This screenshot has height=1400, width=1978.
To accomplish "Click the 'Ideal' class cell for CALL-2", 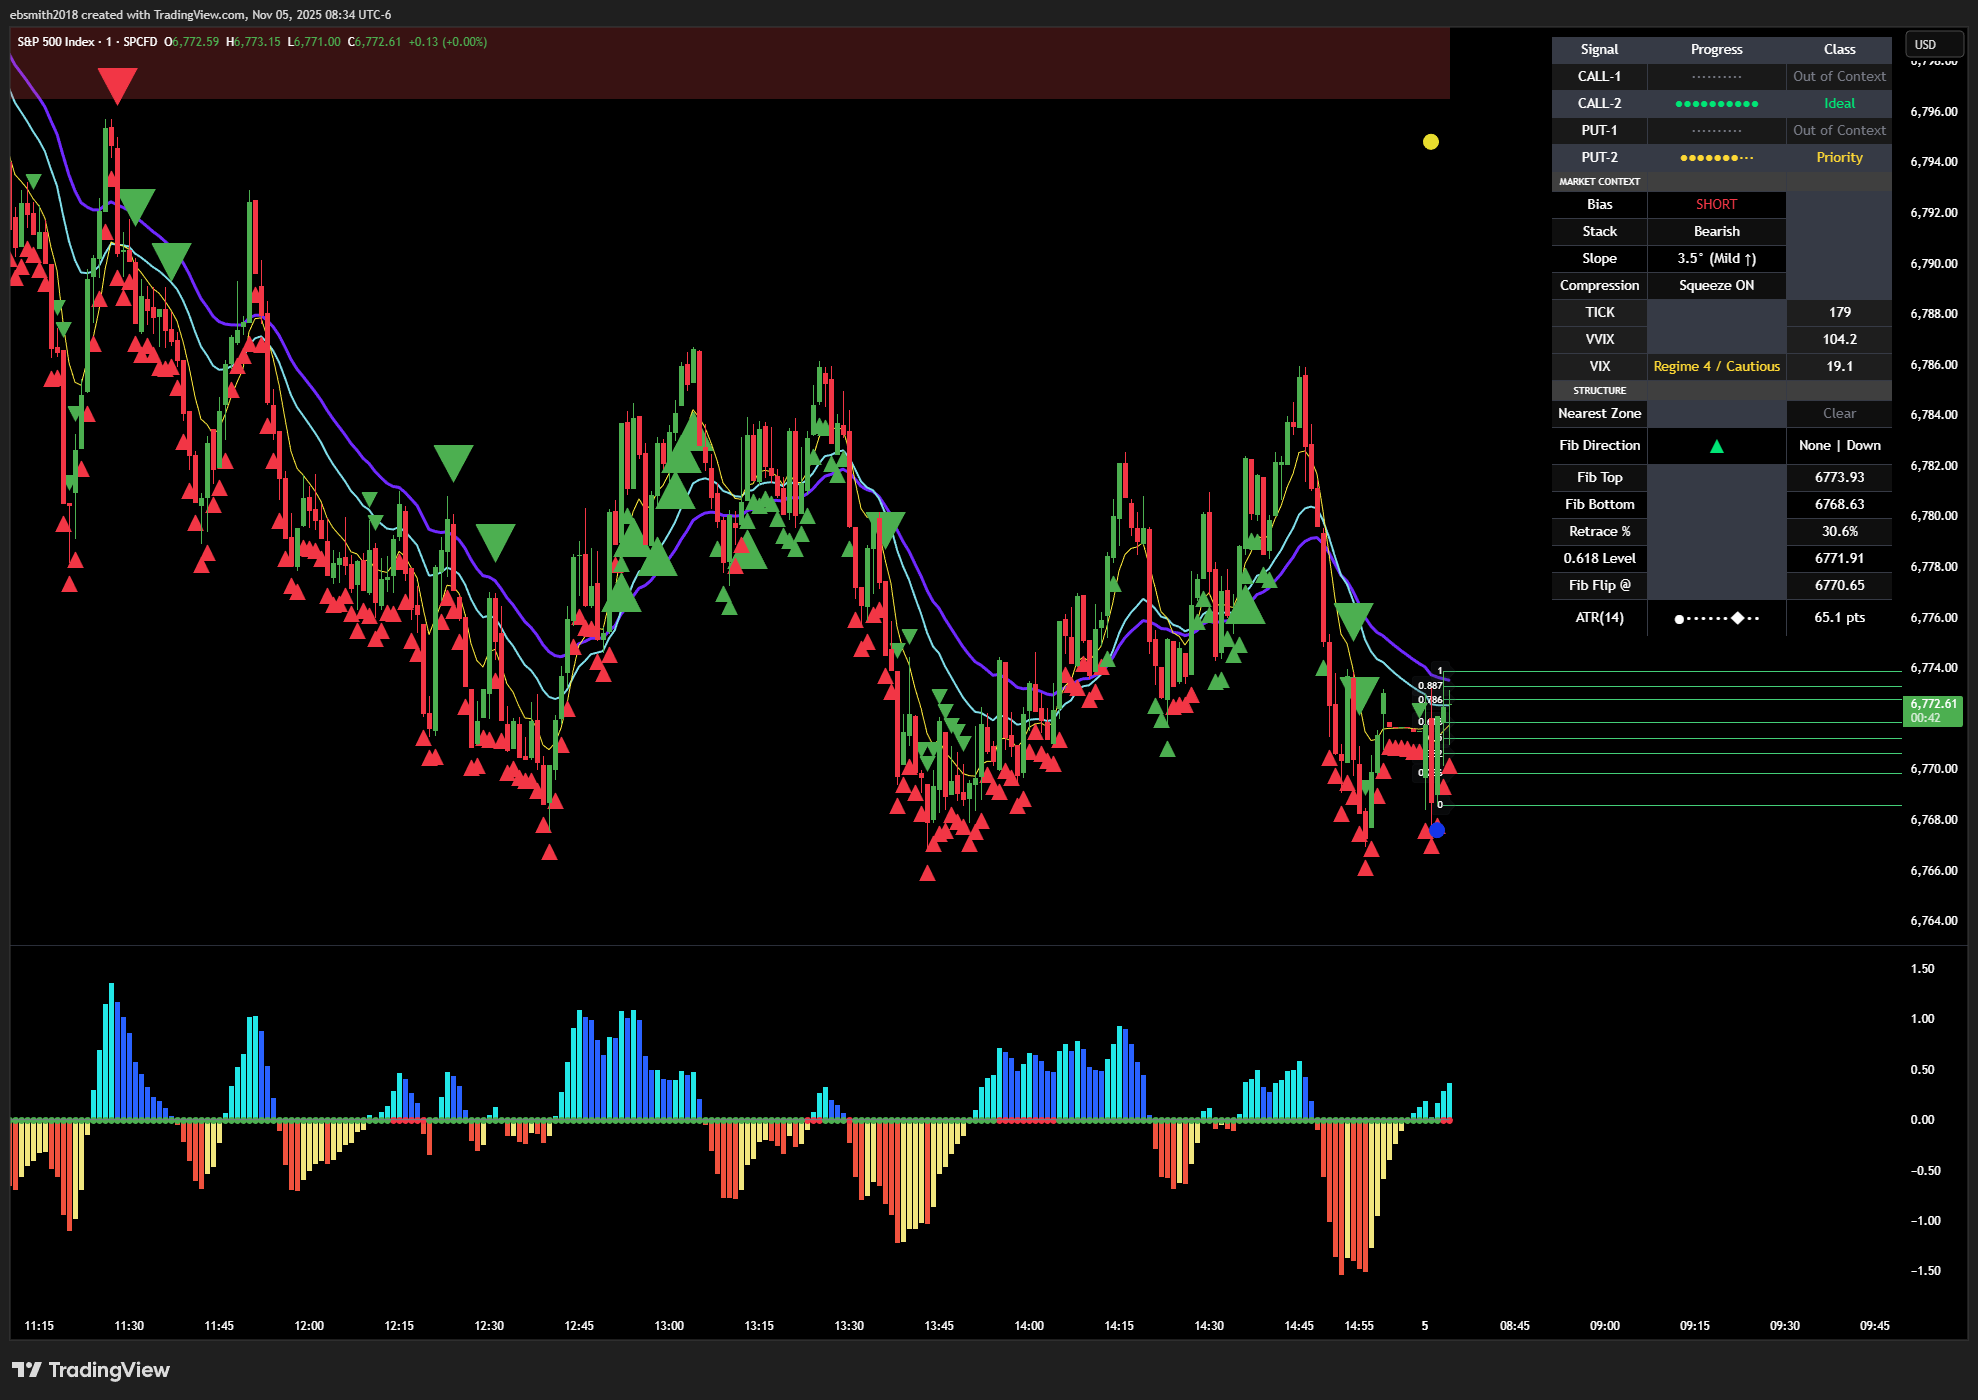I will coord(1838,104).
